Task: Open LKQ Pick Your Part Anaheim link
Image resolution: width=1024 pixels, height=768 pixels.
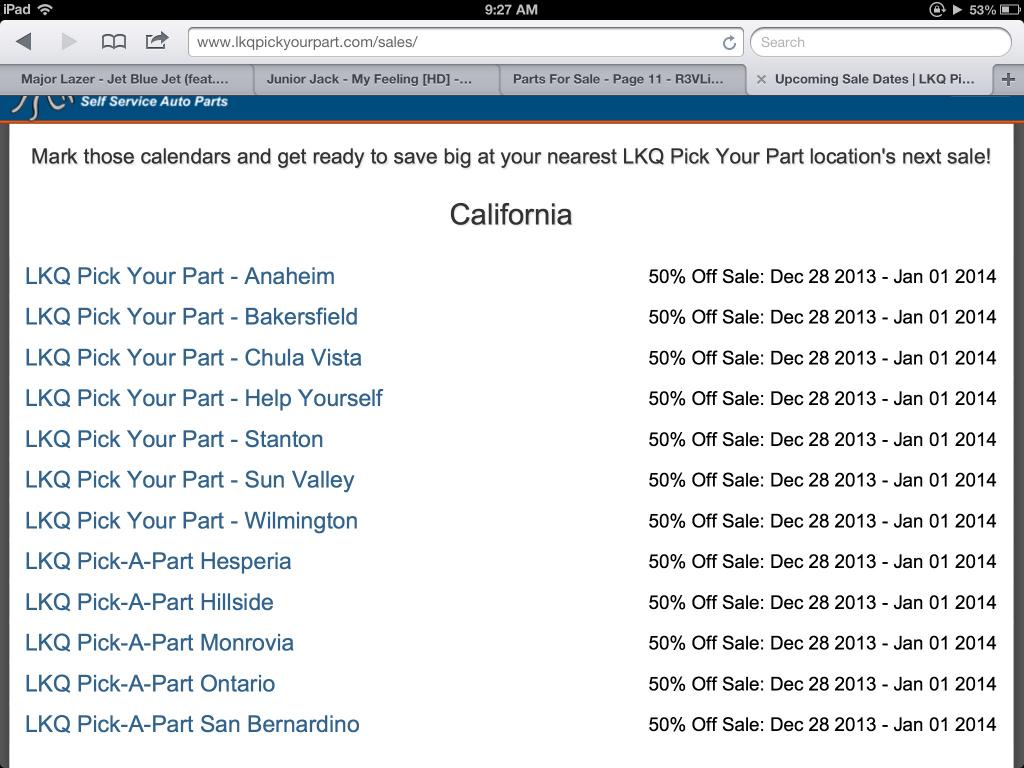Action: click(x=180, y=276)
